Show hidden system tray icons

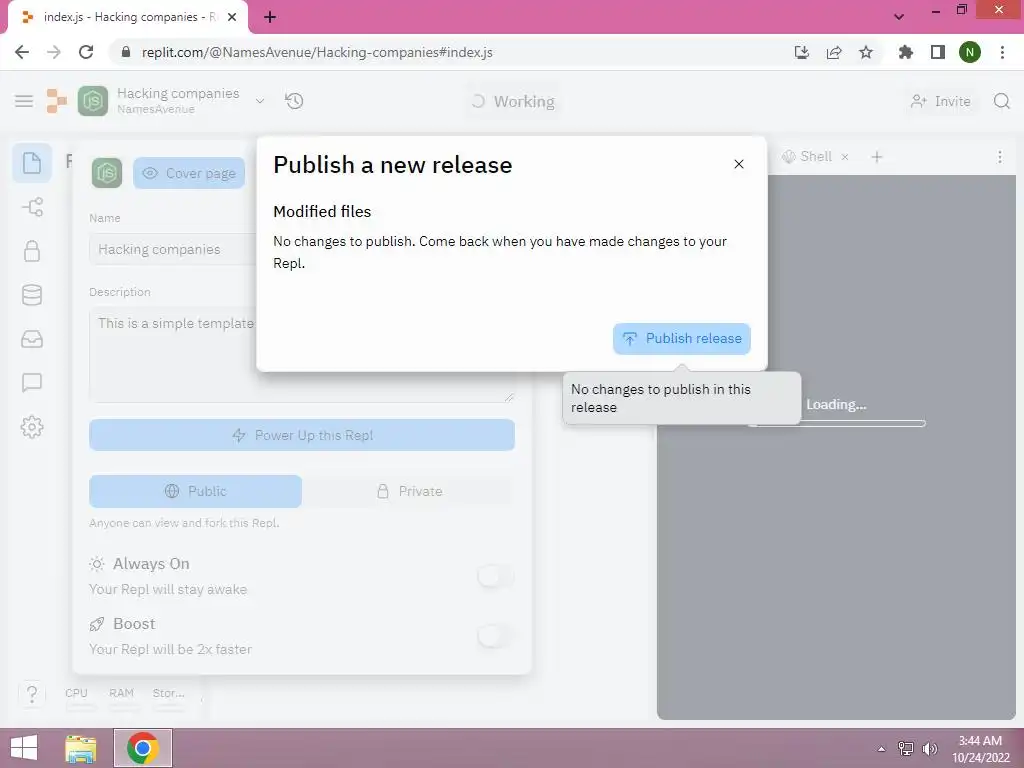[x=881, y=749]
